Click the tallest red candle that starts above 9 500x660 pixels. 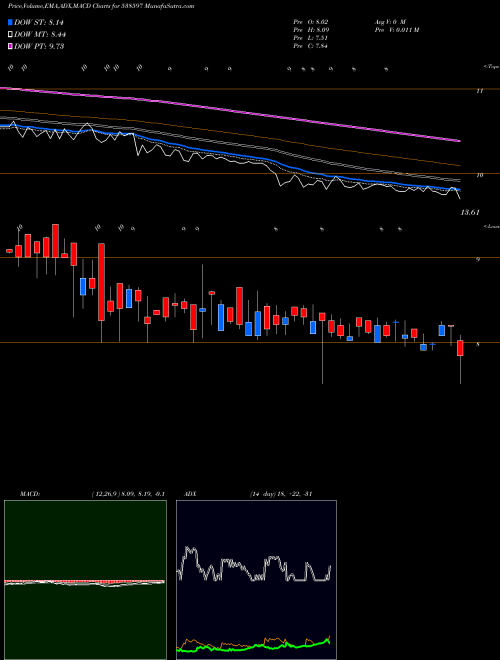[x=101, y=282]
